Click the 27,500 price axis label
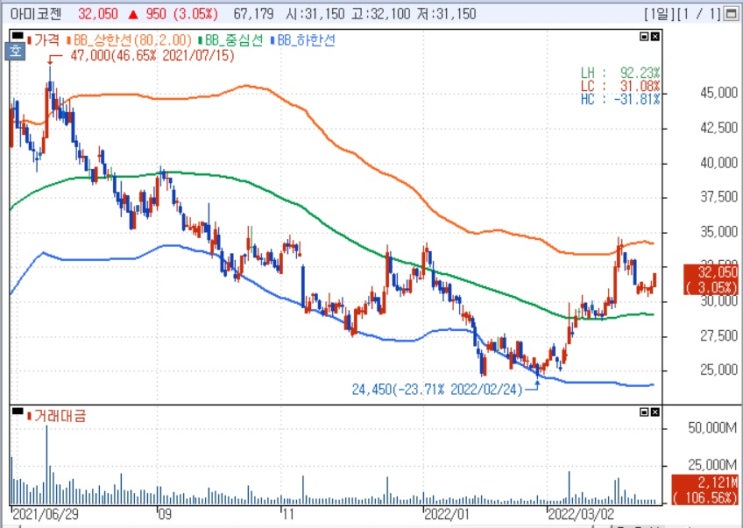 click(719, 336)
